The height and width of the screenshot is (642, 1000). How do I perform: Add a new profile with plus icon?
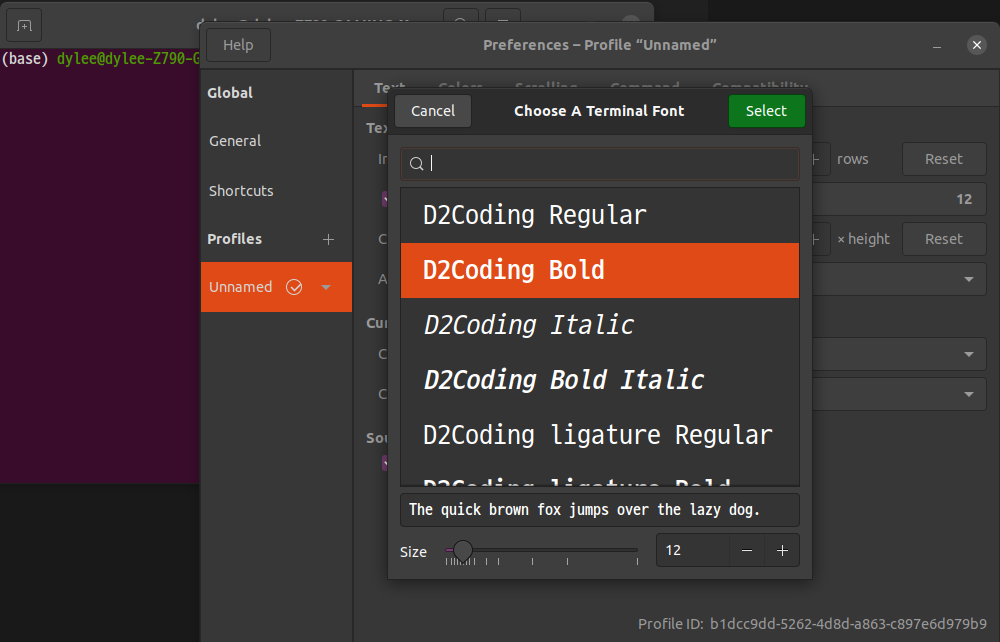(328, 239)
